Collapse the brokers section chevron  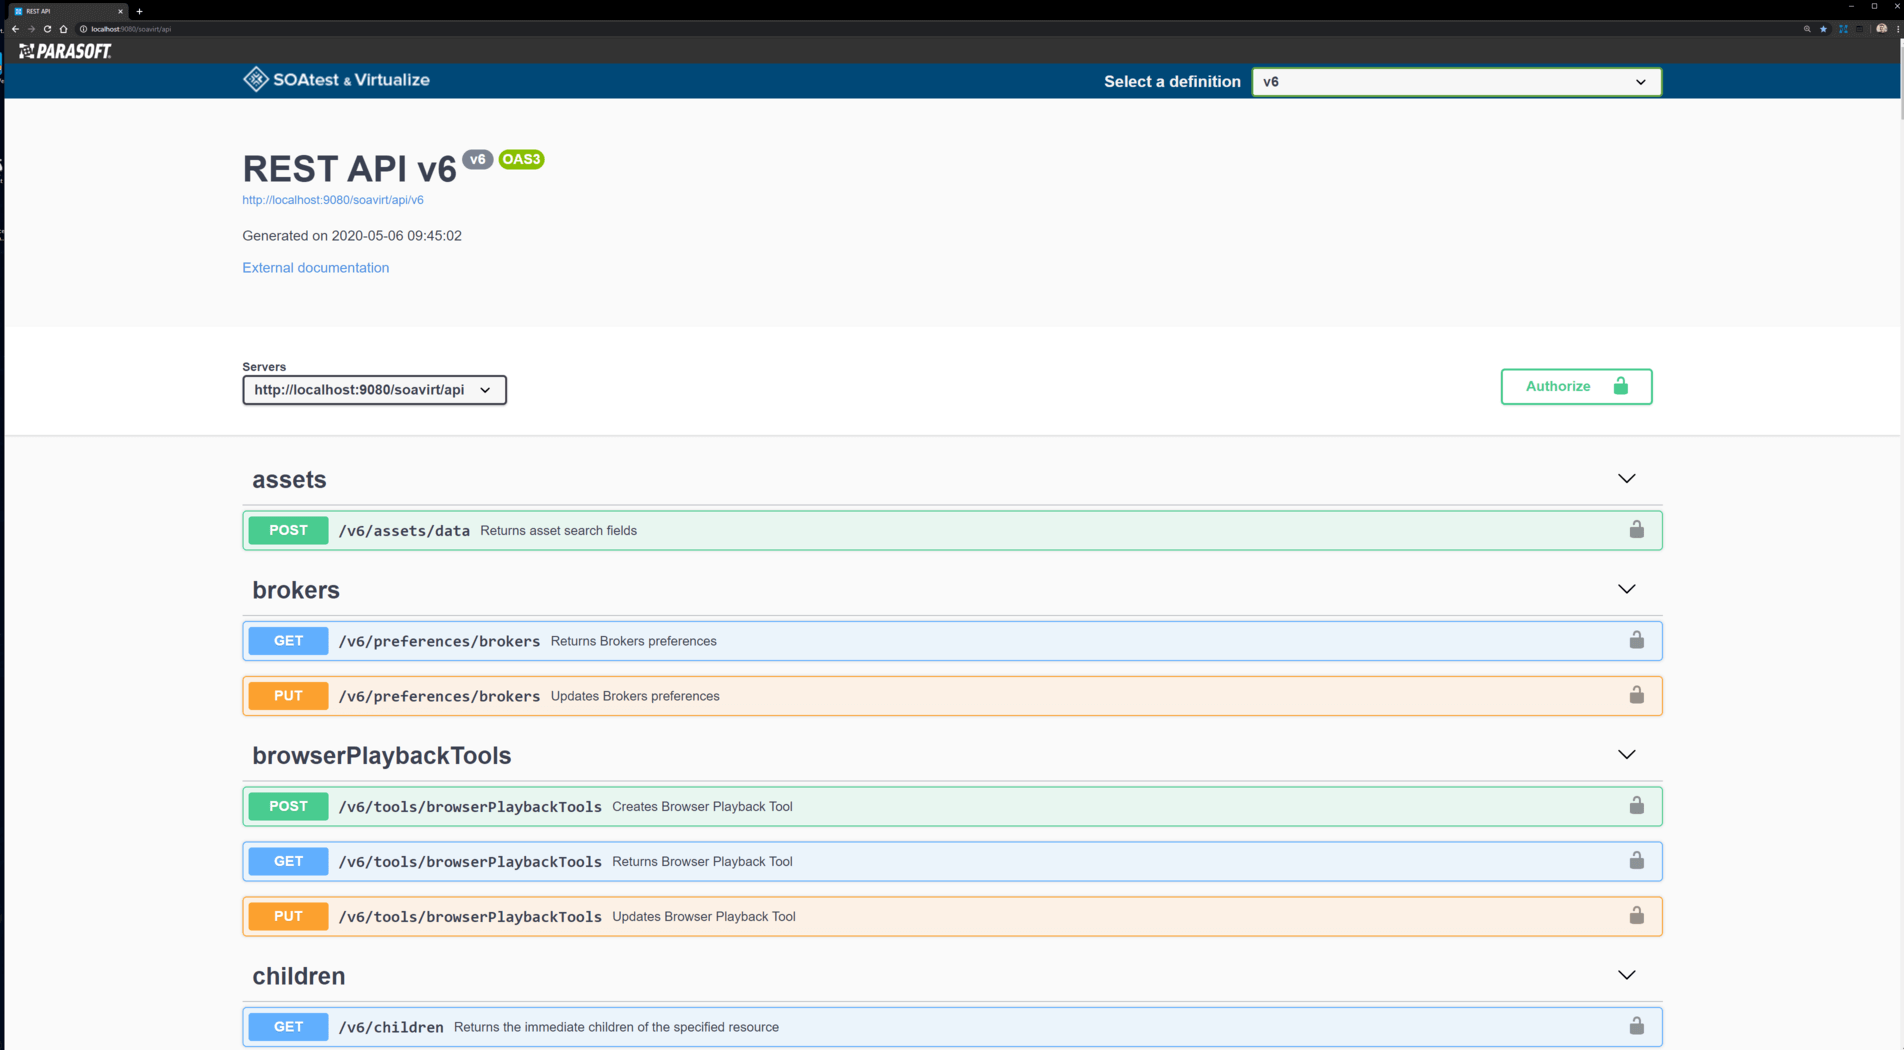[x=1626, y=589]
